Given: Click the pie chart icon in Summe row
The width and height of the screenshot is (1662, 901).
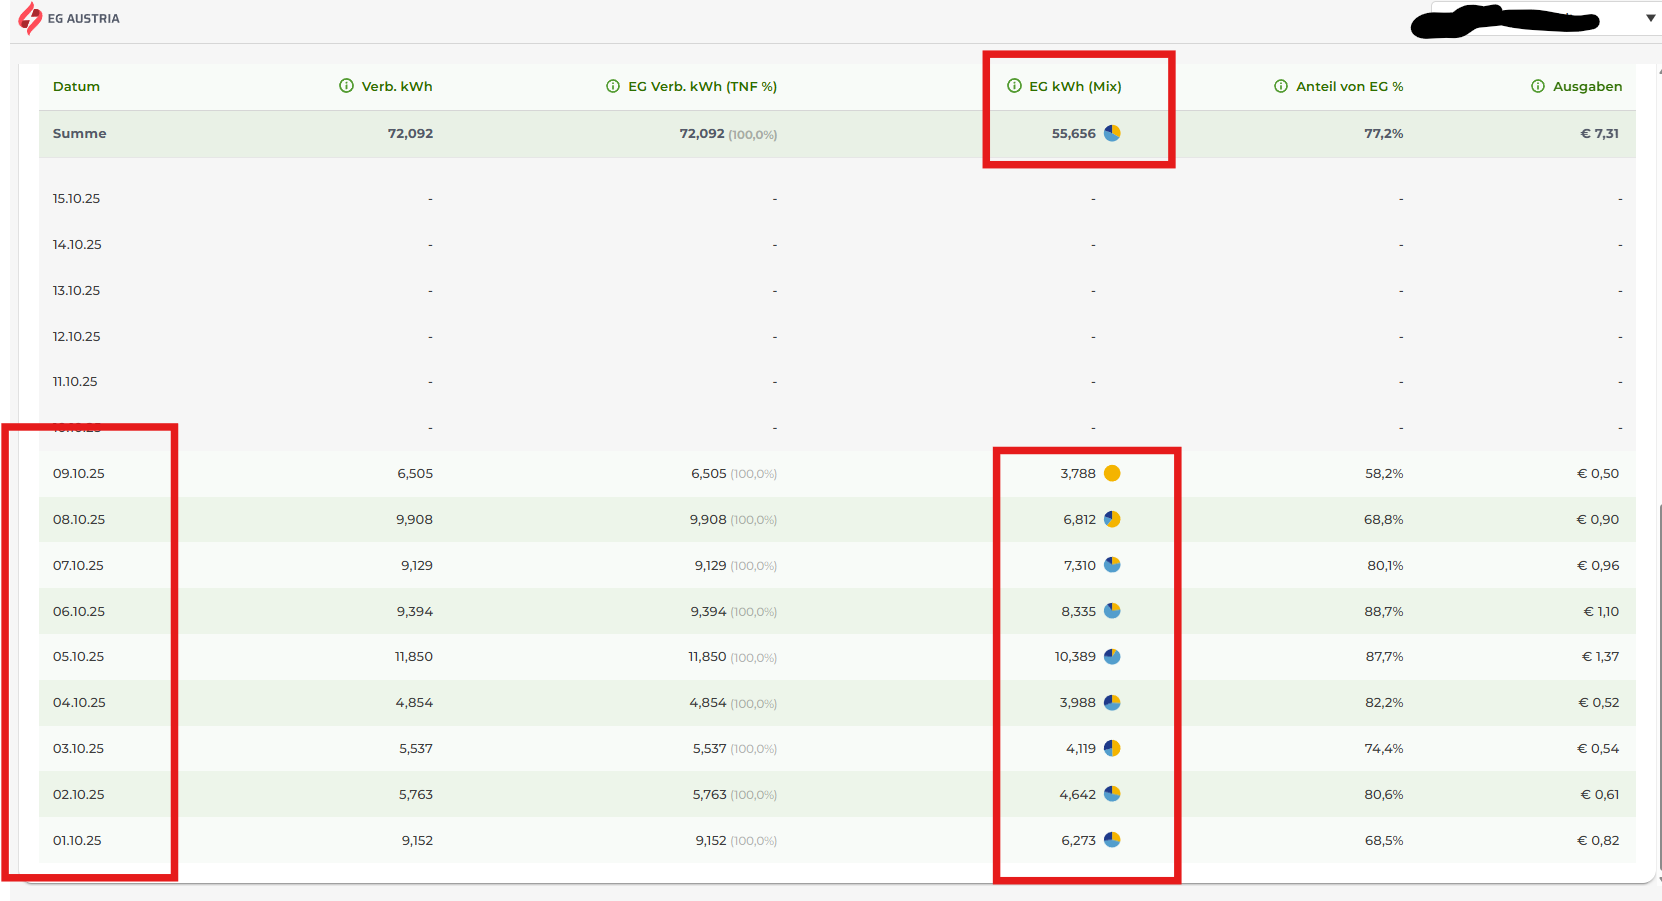Looking at the screenshot, I should (1112, 133).
